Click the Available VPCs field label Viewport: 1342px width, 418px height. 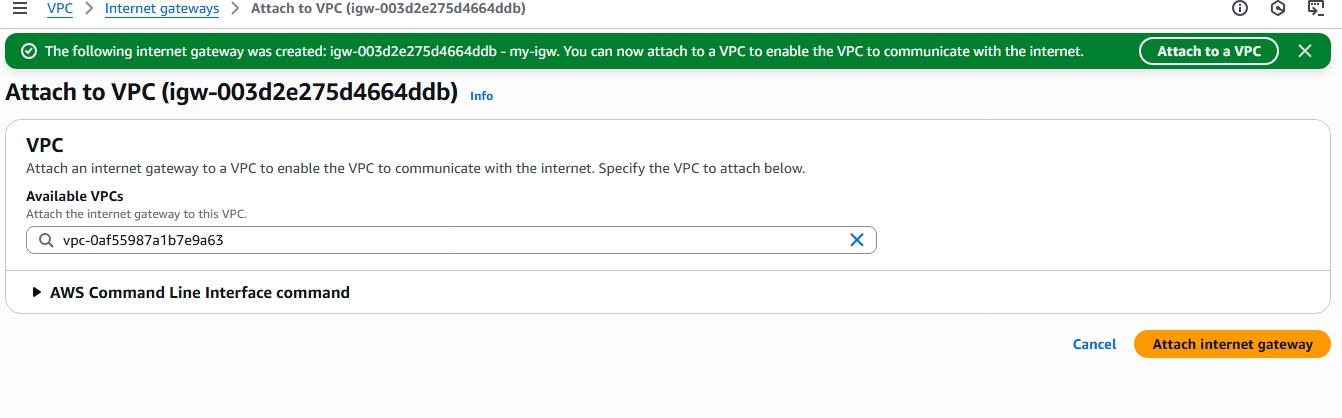pyautogui.click(x=74, y=196)
